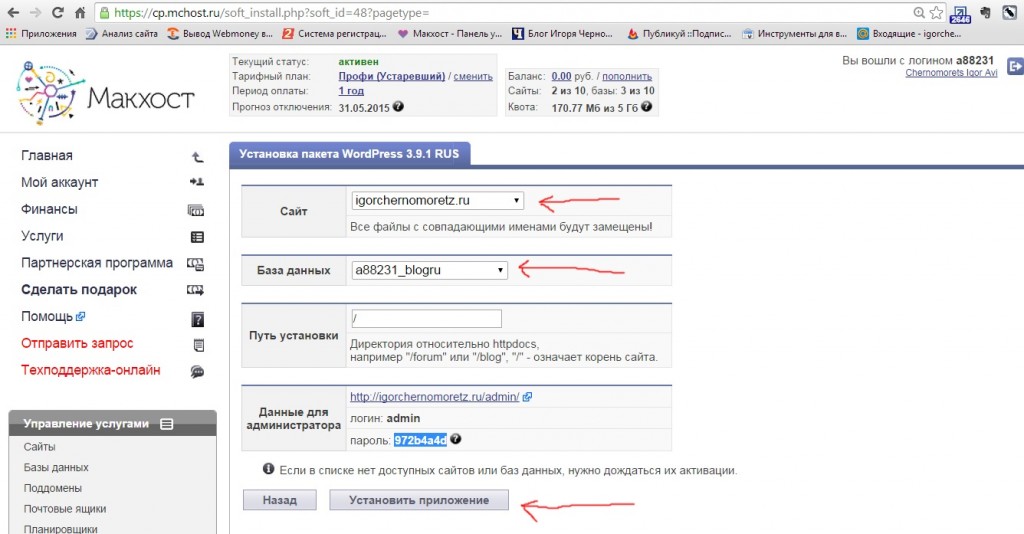1024x534 pixels.
Task: Click the Партнерская программа icon
Action: tap(196, 264)
